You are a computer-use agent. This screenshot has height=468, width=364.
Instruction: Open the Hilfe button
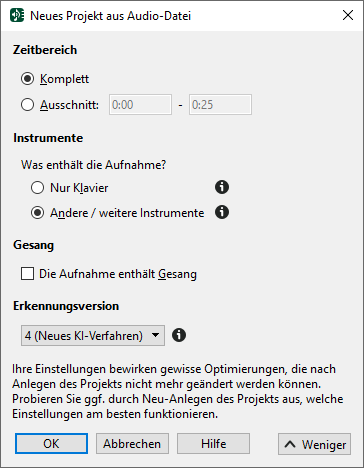pyautogui.click(x=213, y=444)
